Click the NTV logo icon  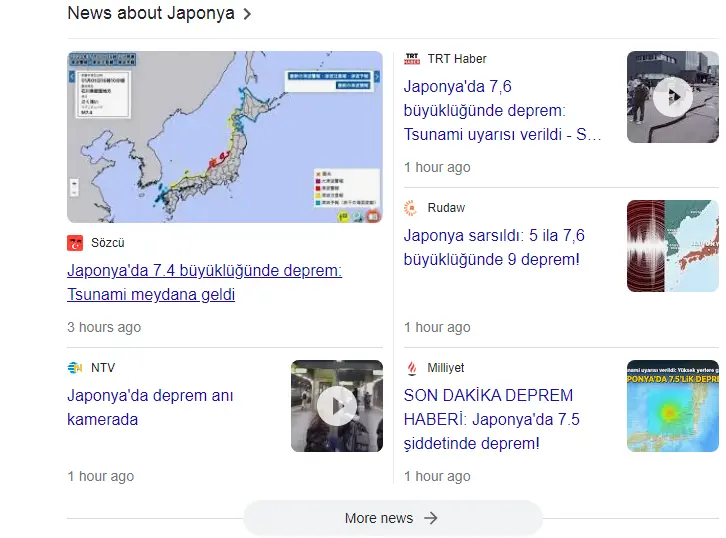[x=75, y=368]
